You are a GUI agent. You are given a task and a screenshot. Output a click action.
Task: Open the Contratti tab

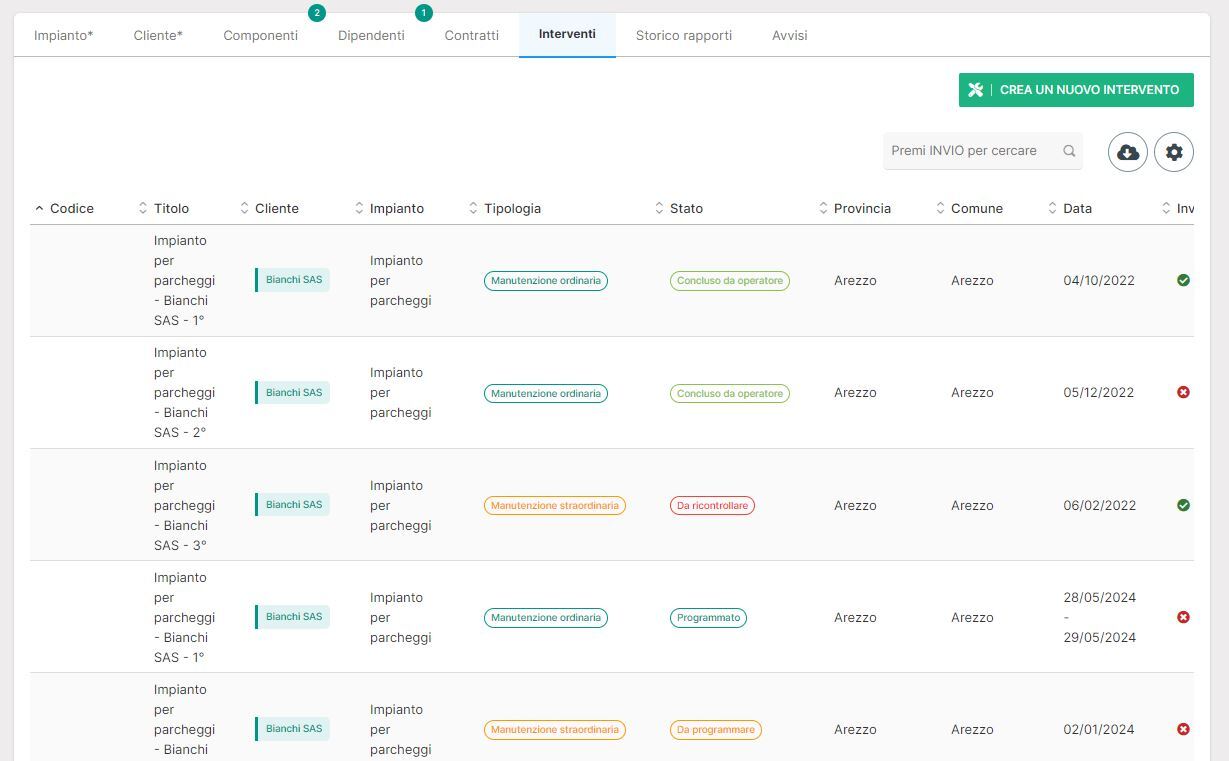471,36
